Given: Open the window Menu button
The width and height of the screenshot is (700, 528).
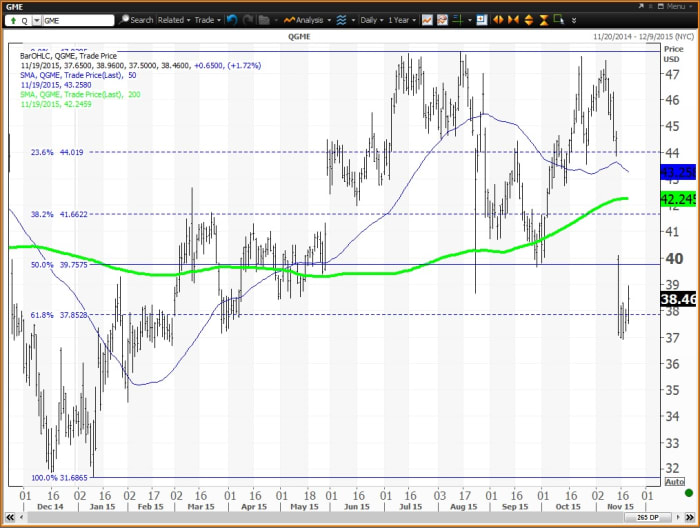Looking at the screenshot, I should pos(675,5).
